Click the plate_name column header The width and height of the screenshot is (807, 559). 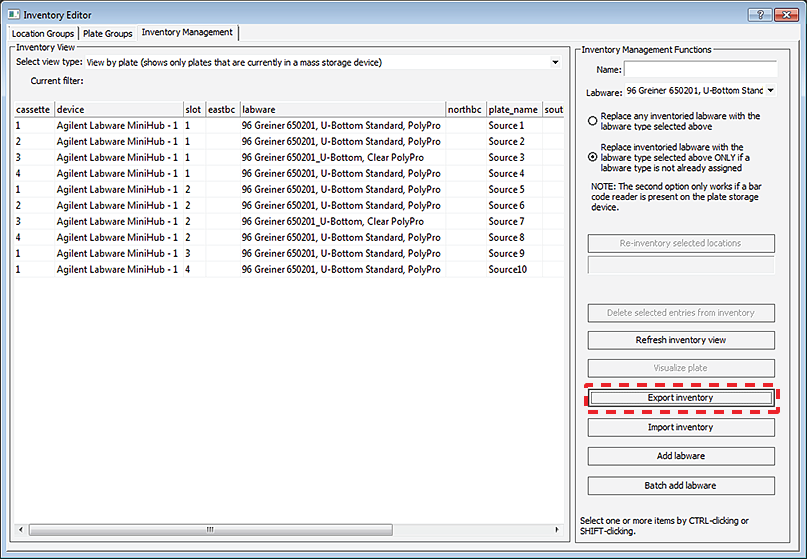(x=512, y=109)
